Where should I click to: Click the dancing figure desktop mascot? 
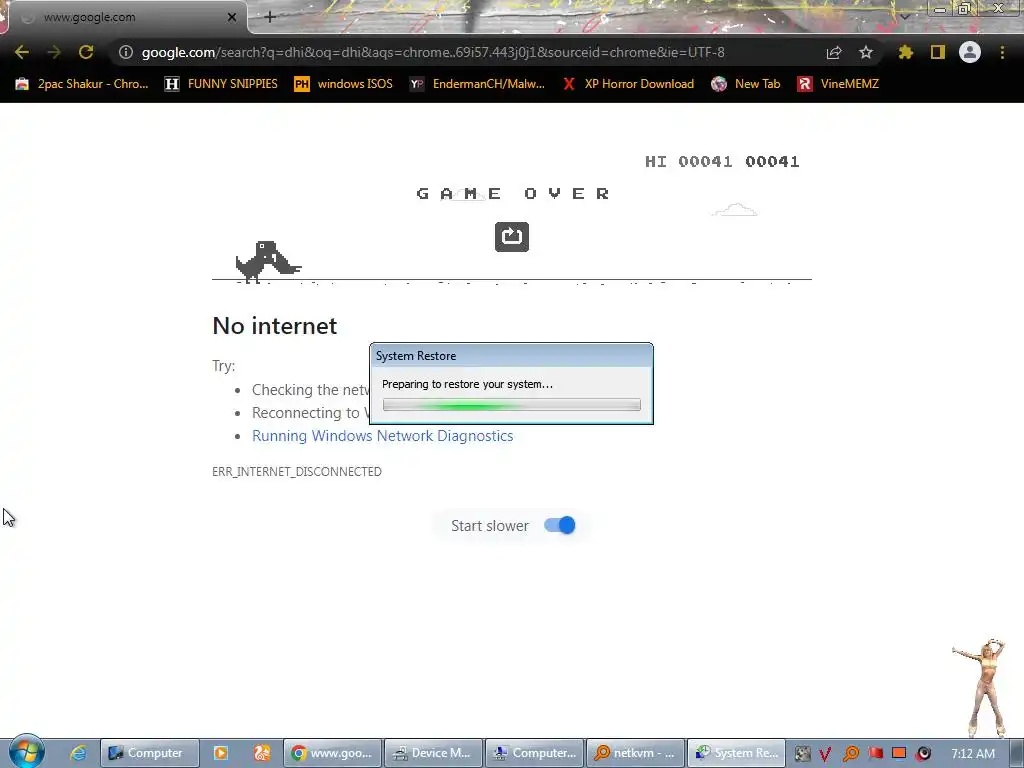984,687
